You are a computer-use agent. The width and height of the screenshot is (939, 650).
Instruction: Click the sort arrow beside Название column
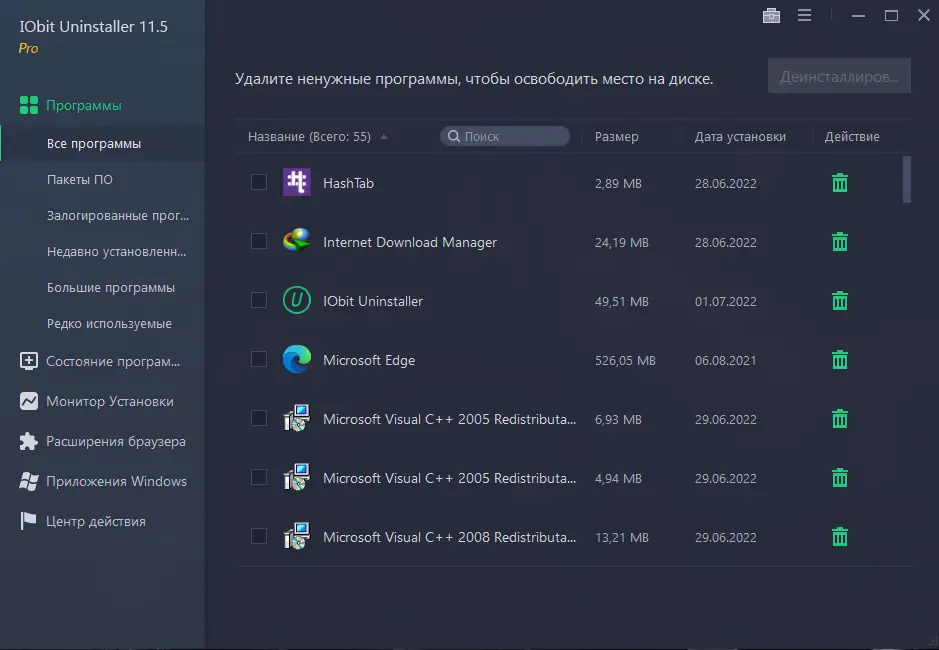point(384,137)
